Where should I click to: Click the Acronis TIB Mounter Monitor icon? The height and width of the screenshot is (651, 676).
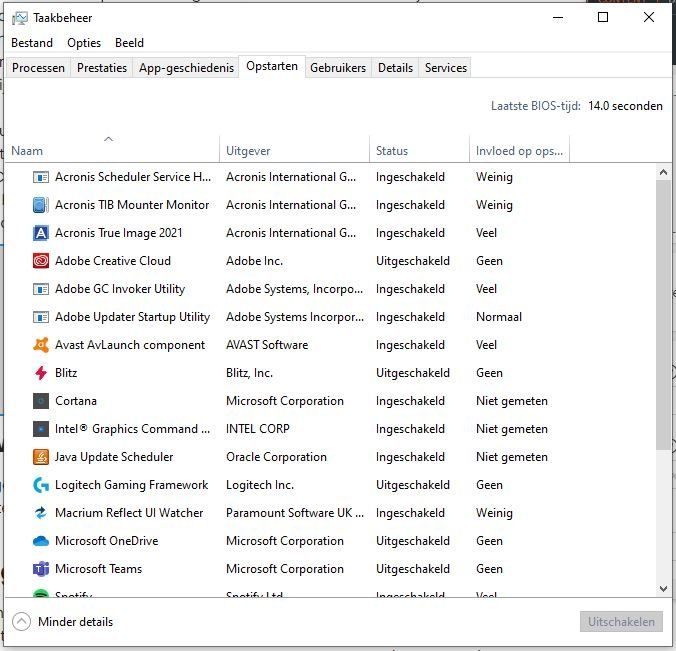[41, 205]
